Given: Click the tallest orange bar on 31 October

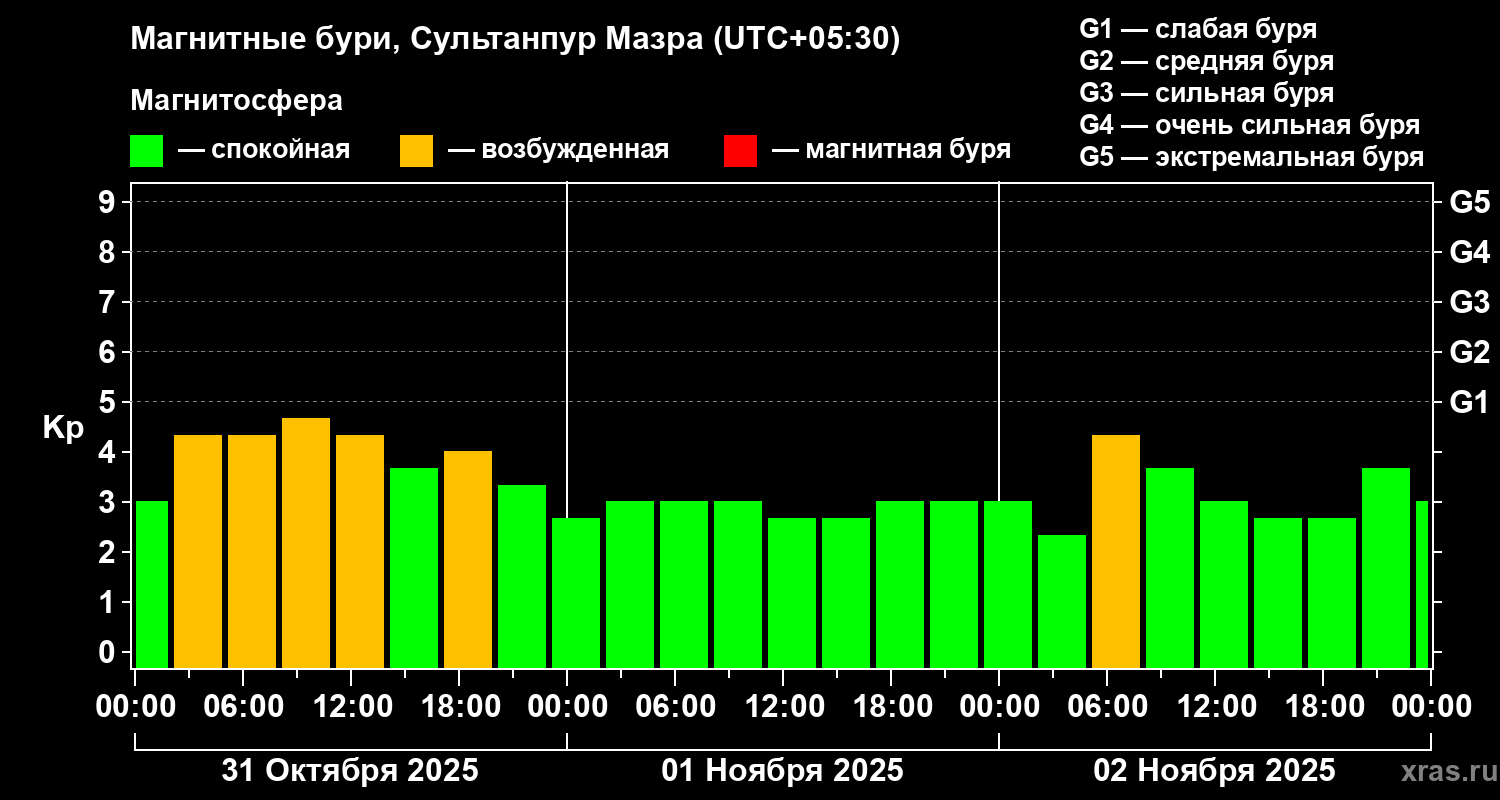Looking at the screenshot, I should [306, 543].
